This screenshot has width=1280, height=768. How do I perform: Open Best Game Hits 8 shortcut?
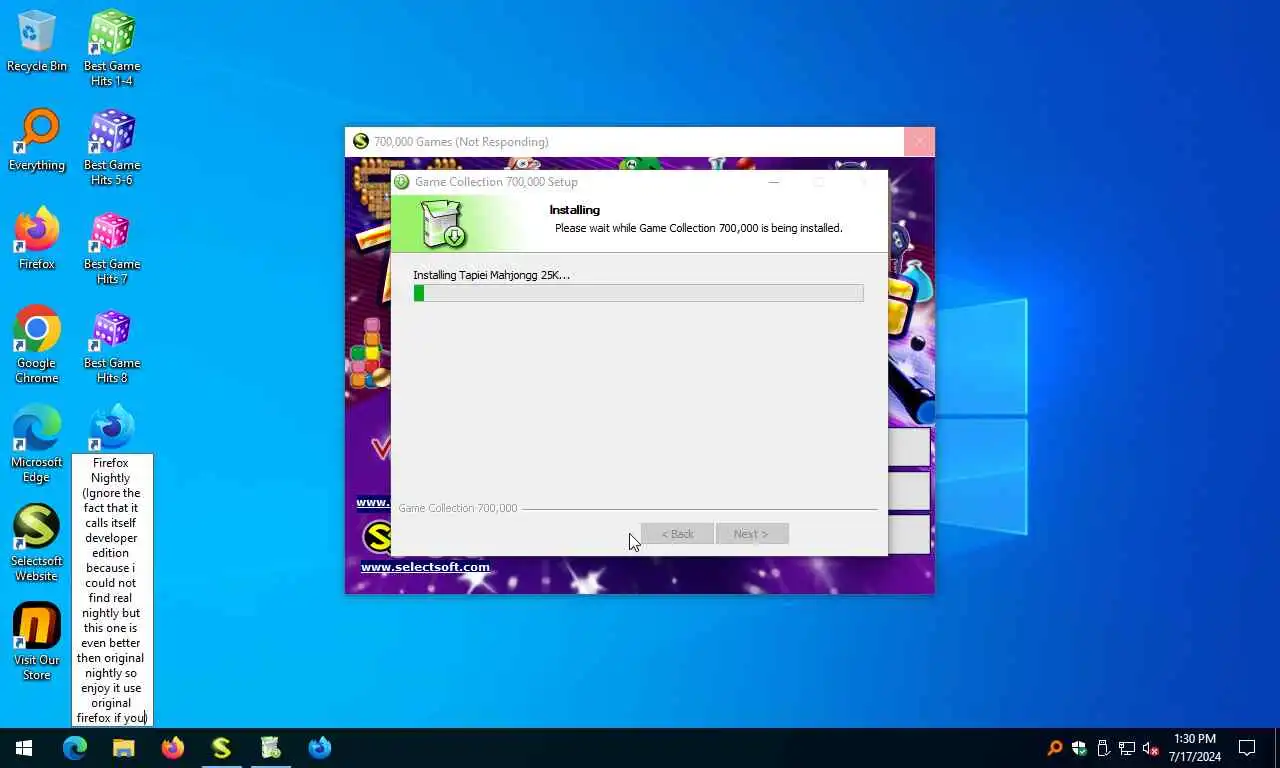[x=112, y=344]
